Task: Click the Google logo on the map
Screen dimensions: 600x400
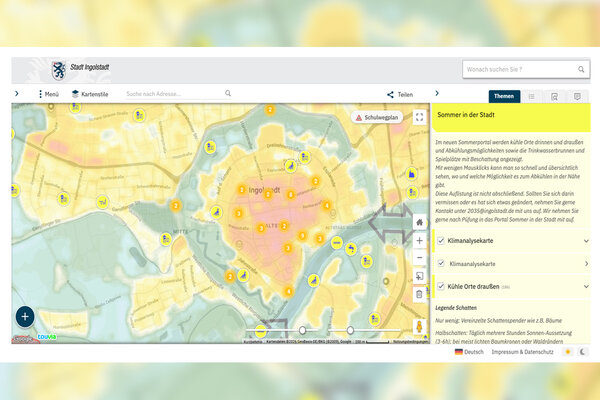Action: coord(23,339)
